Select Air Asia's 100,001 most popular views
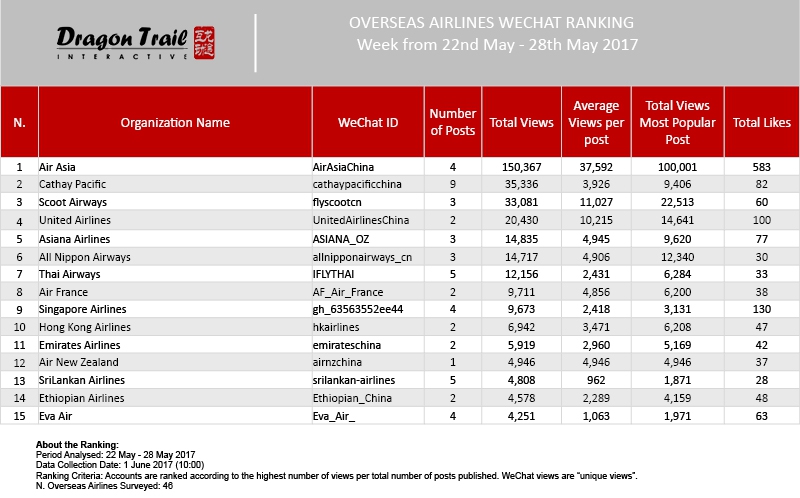This screenshot has height=498, width=800. pyautogui.click(x=678, y=167)
